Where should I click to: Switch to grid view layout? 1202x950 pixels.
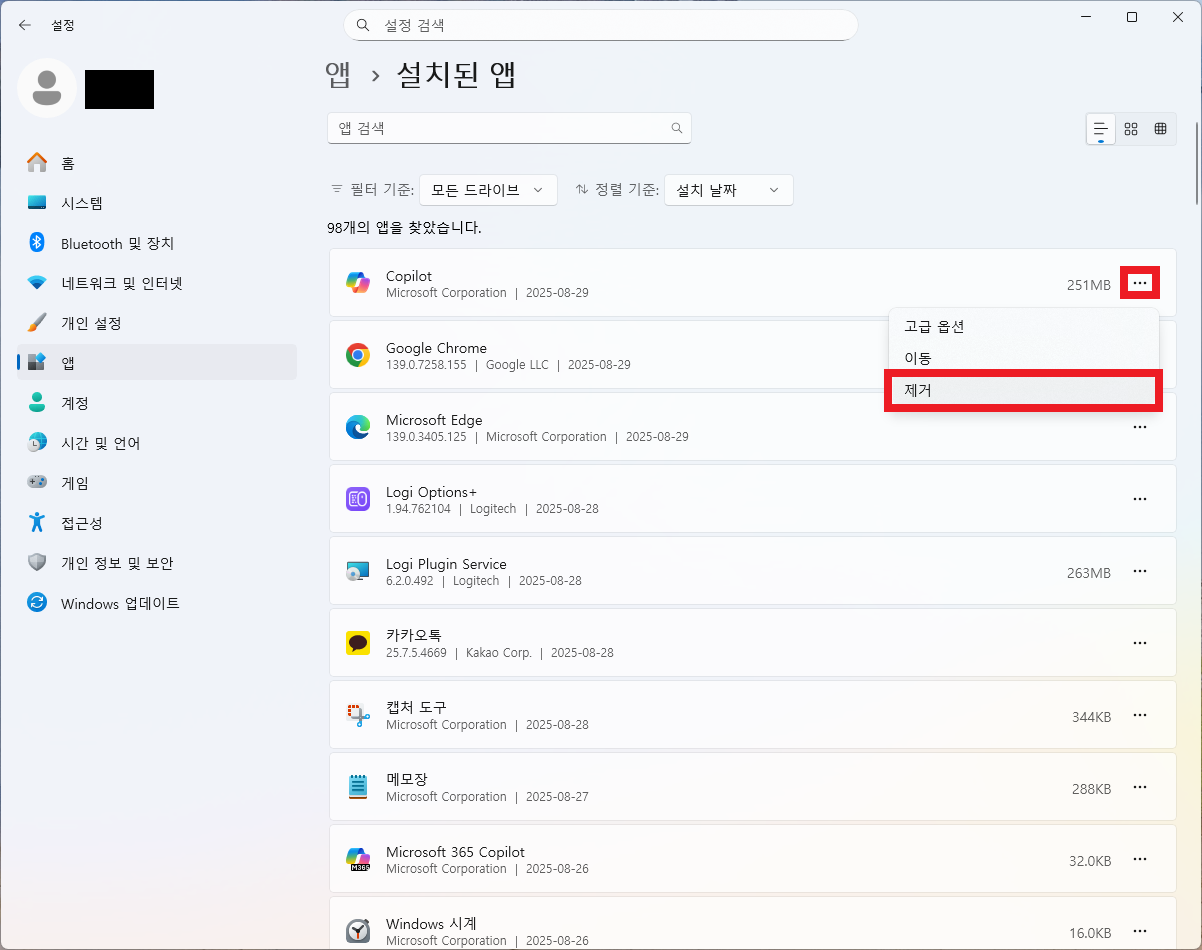click(1131, 129)
